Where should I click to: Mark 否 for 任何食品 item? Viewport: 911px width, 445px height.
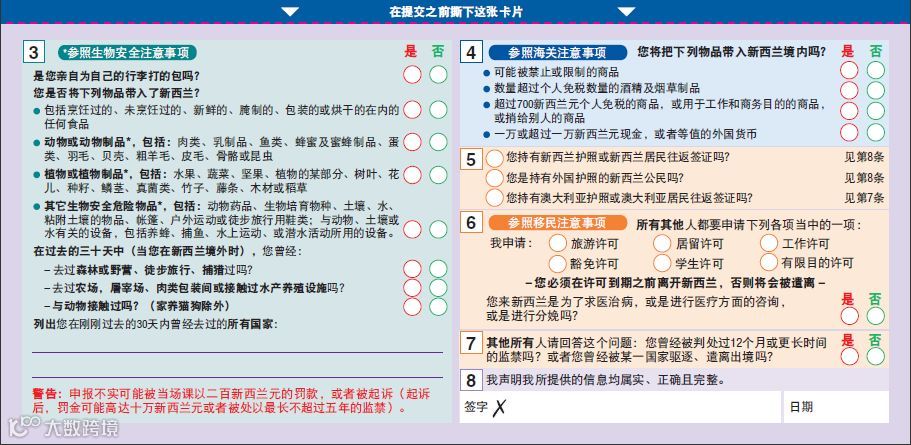439,109
